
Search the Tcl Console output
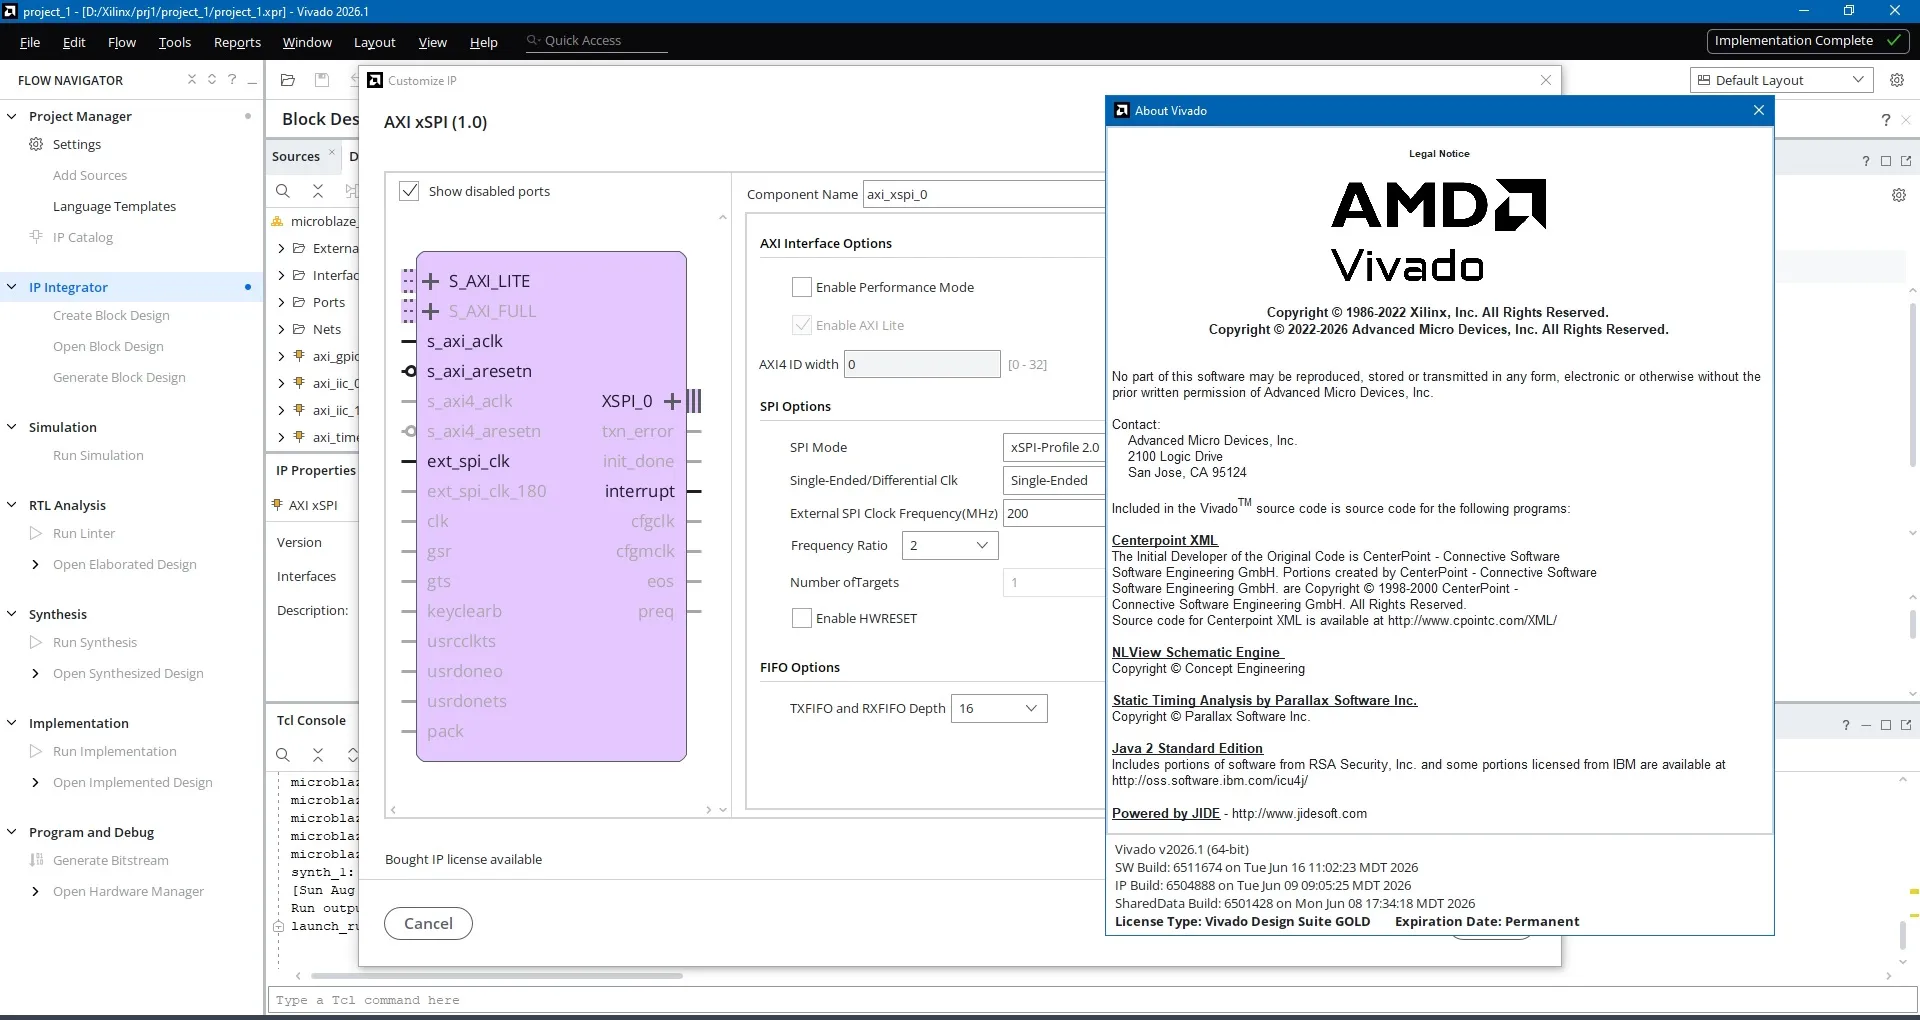coord(283,755)
